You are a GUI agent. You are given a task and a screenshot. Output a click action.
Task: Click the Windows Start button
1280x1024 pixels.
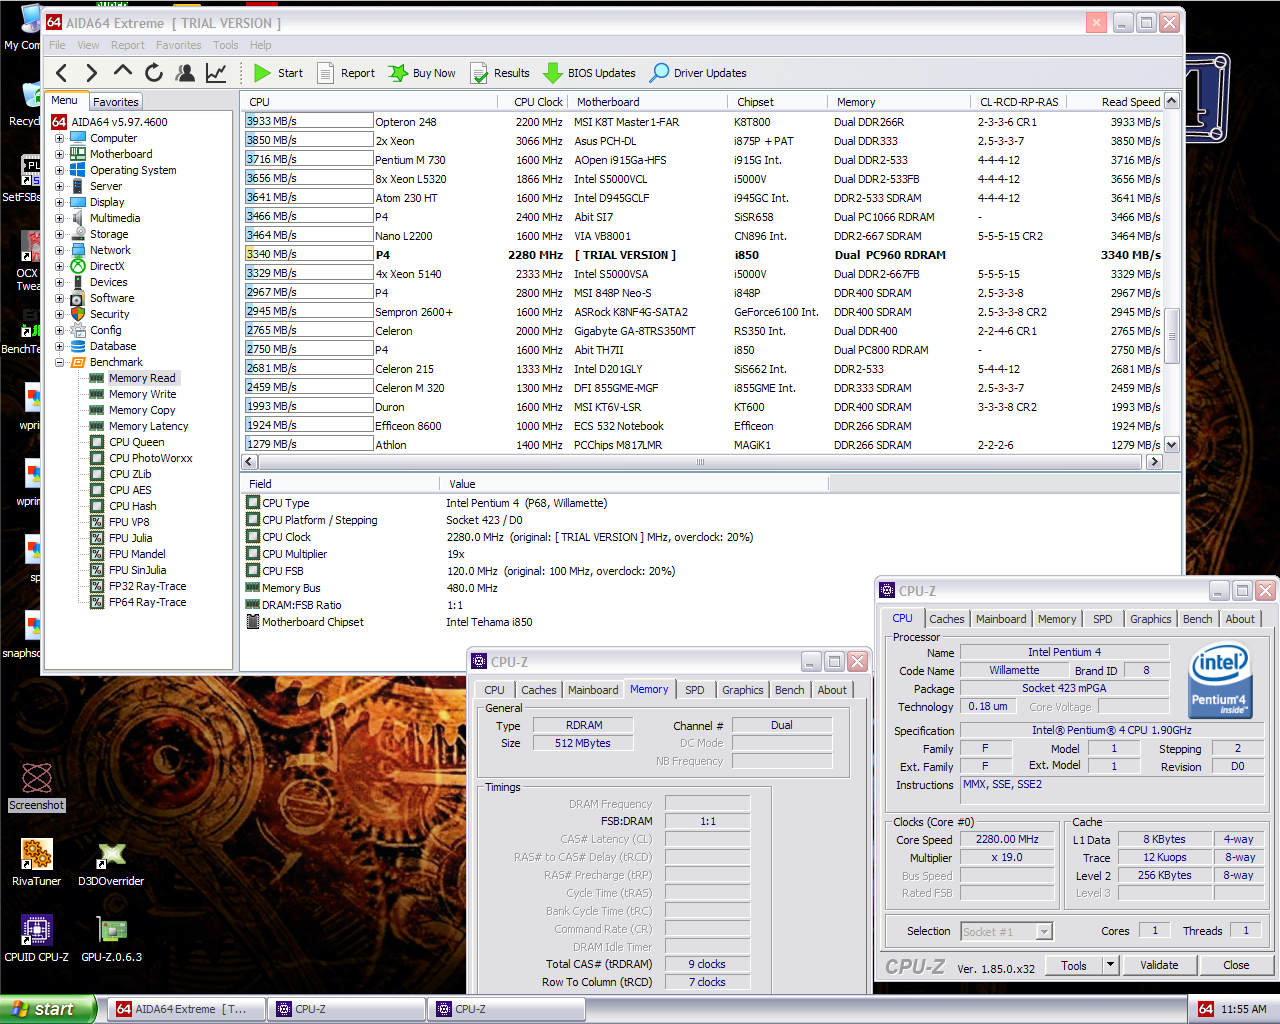48,1009
